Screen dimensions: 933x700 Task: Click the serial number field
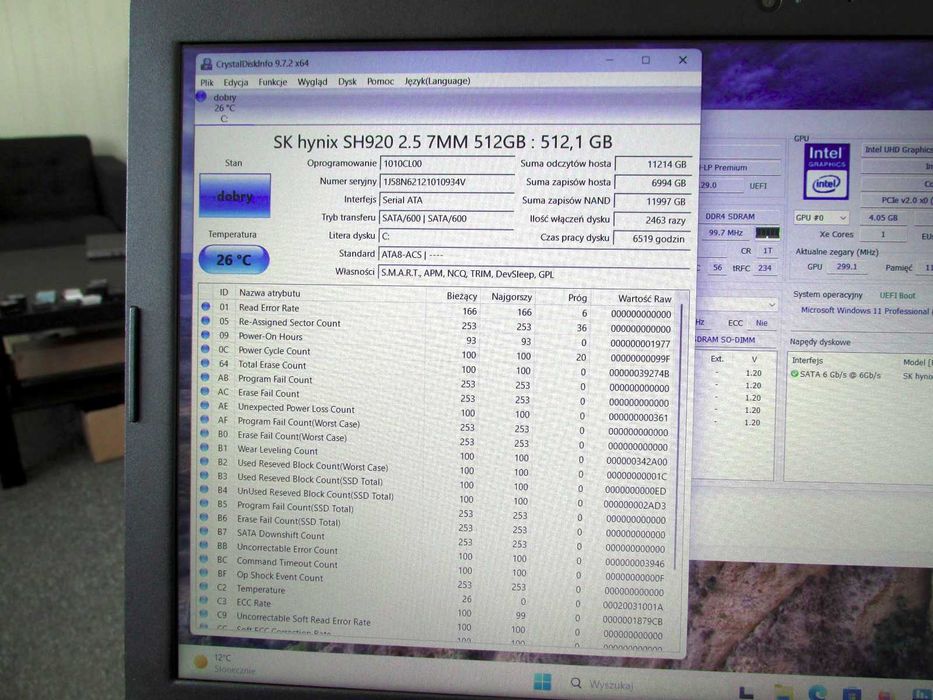(446, 182)
